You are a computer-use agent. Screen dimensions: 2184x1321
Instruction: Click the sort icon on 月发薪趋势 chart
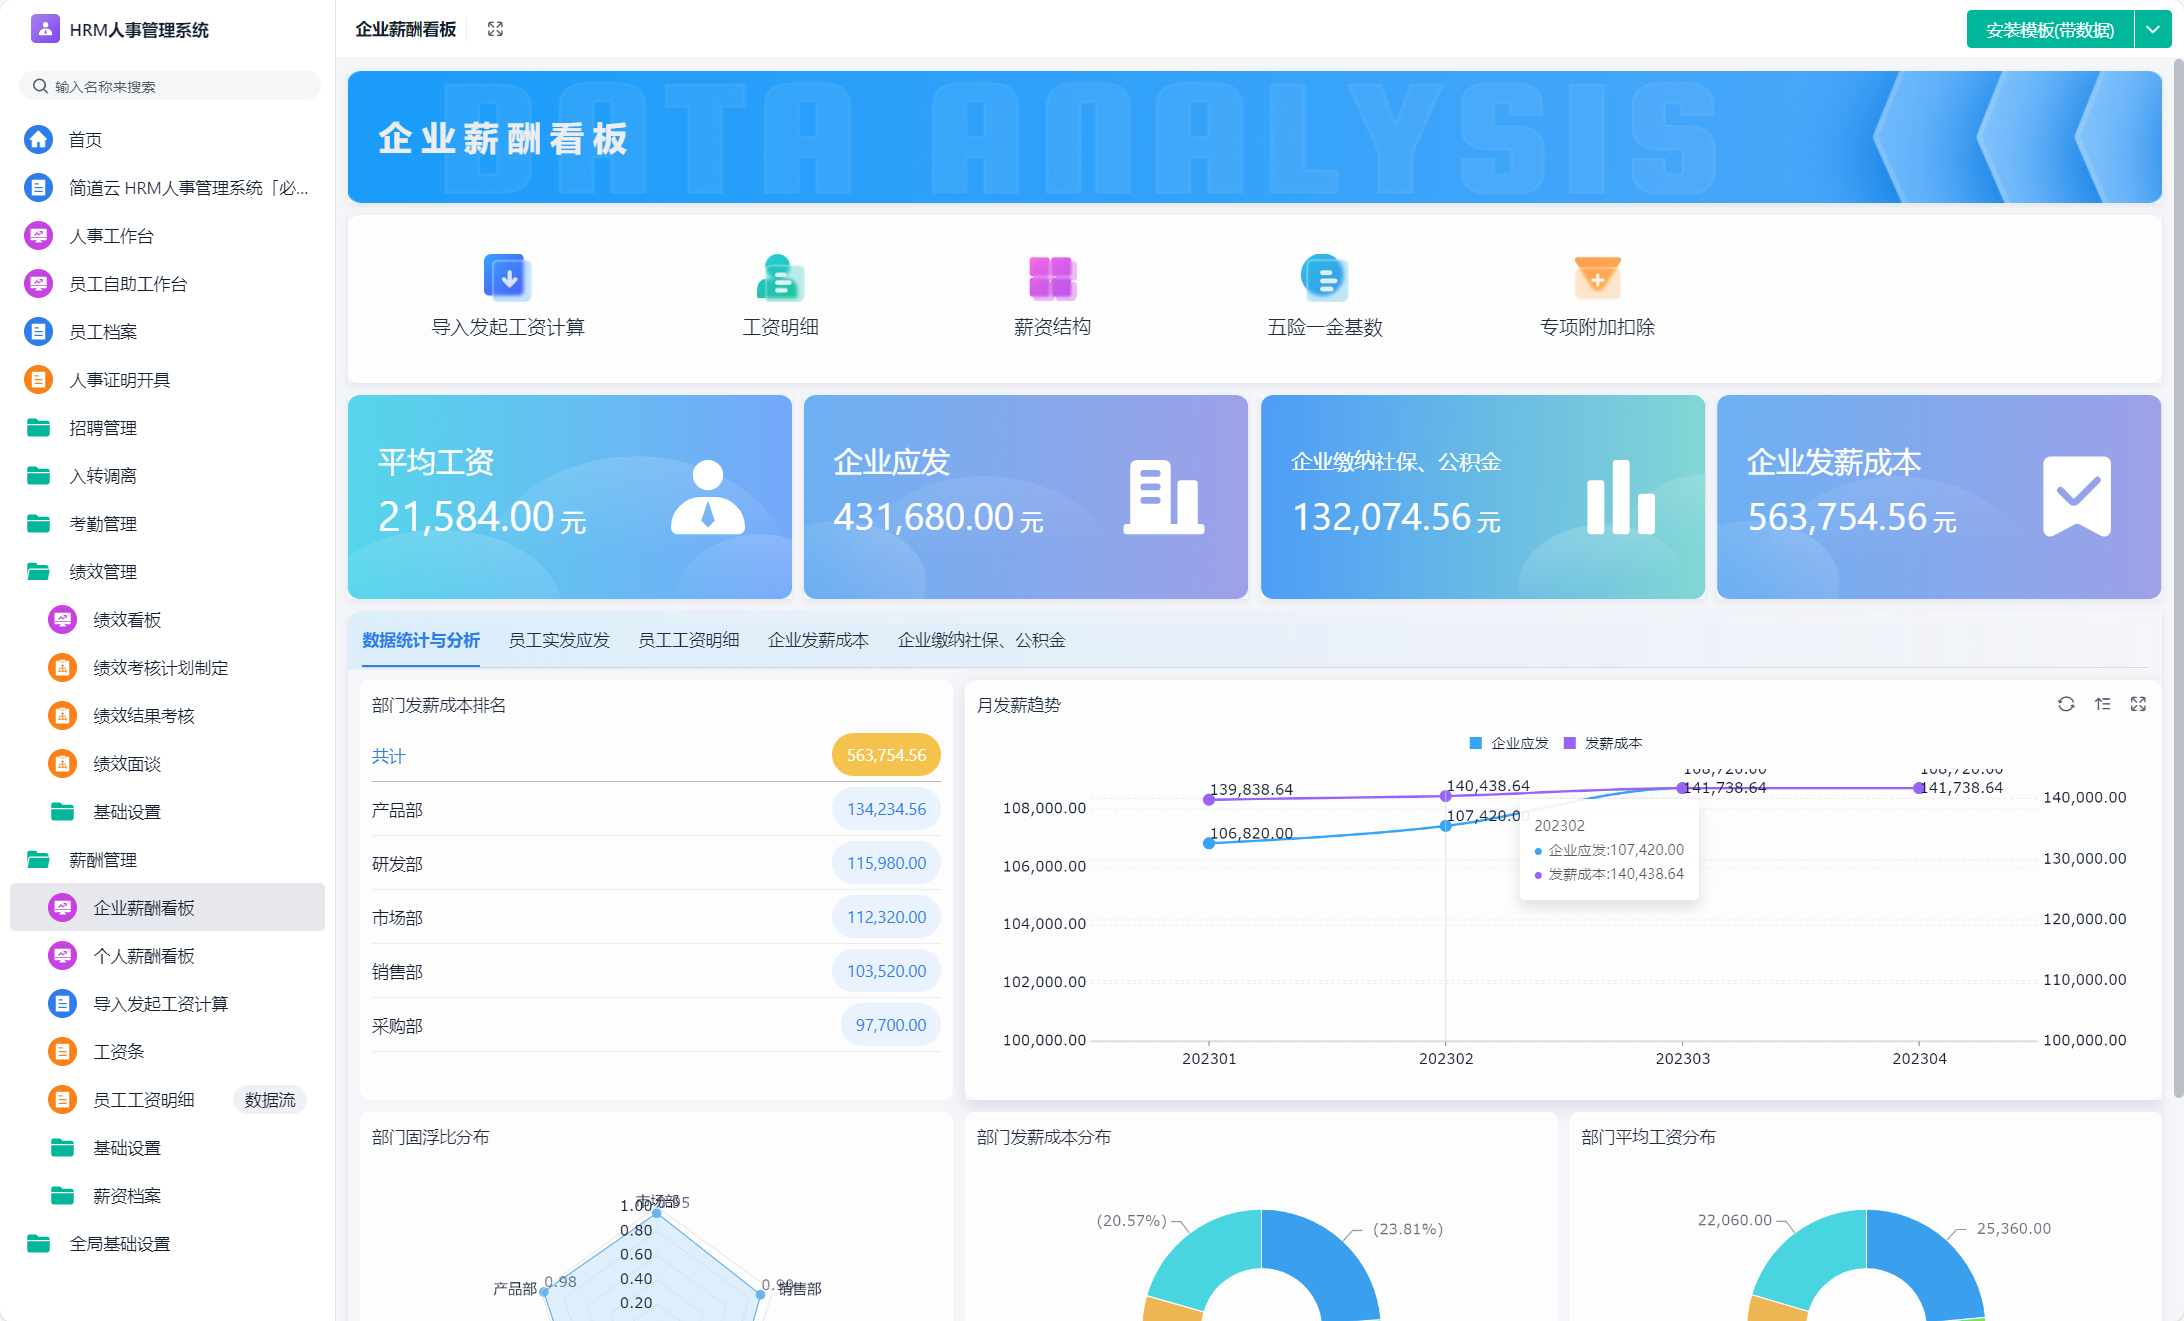click(x=2102, y=704)
